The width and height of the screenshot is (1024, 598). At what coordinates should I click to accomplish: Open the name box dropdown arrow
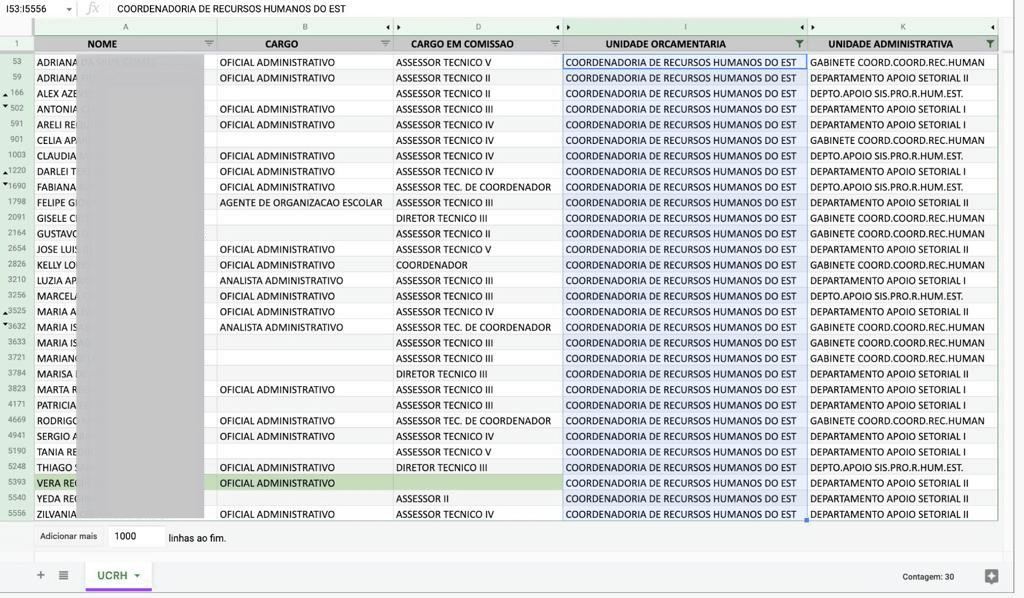pos(69,9)
